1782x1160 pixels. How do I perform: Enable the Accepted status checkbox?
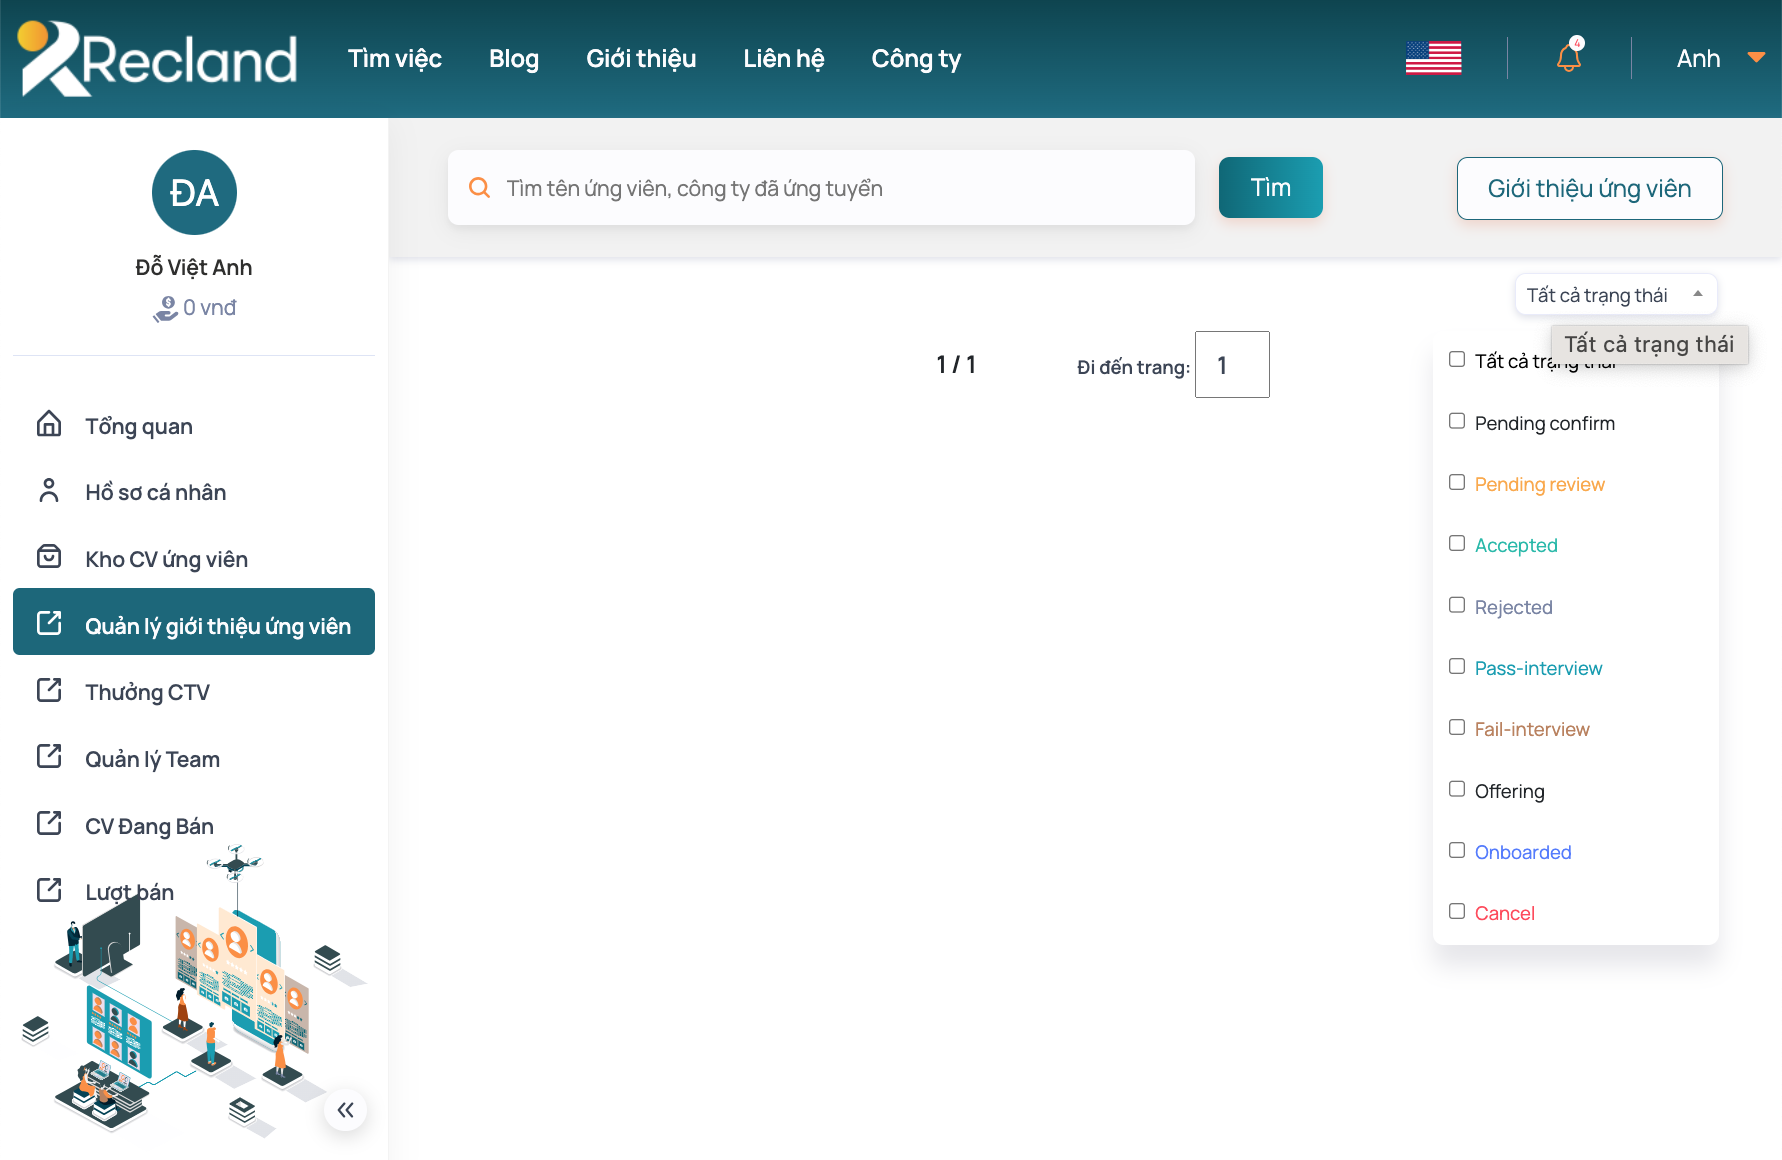pos(1457,543)
